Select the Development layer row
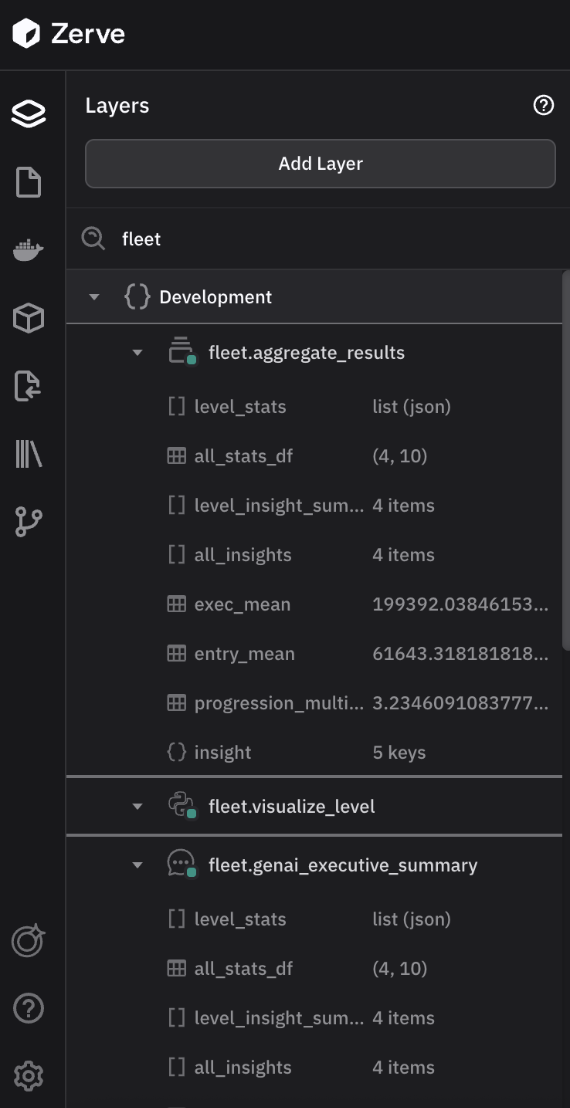This screenshot has height=1108, width=570. click(x=314, y=297)
